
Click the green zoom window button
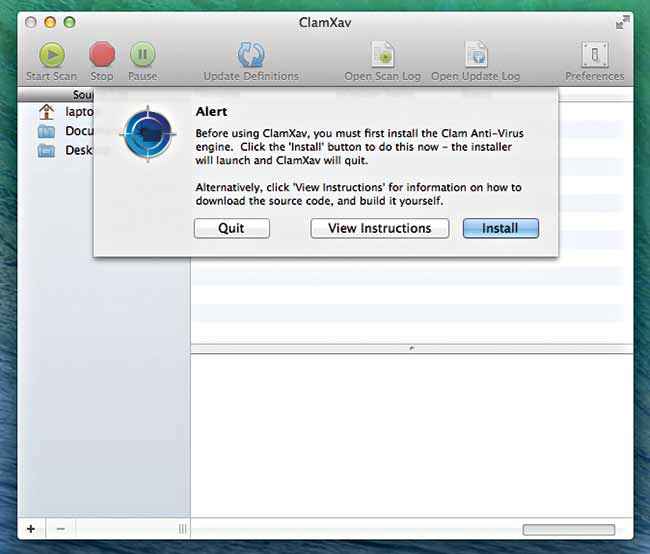[70, 22]
